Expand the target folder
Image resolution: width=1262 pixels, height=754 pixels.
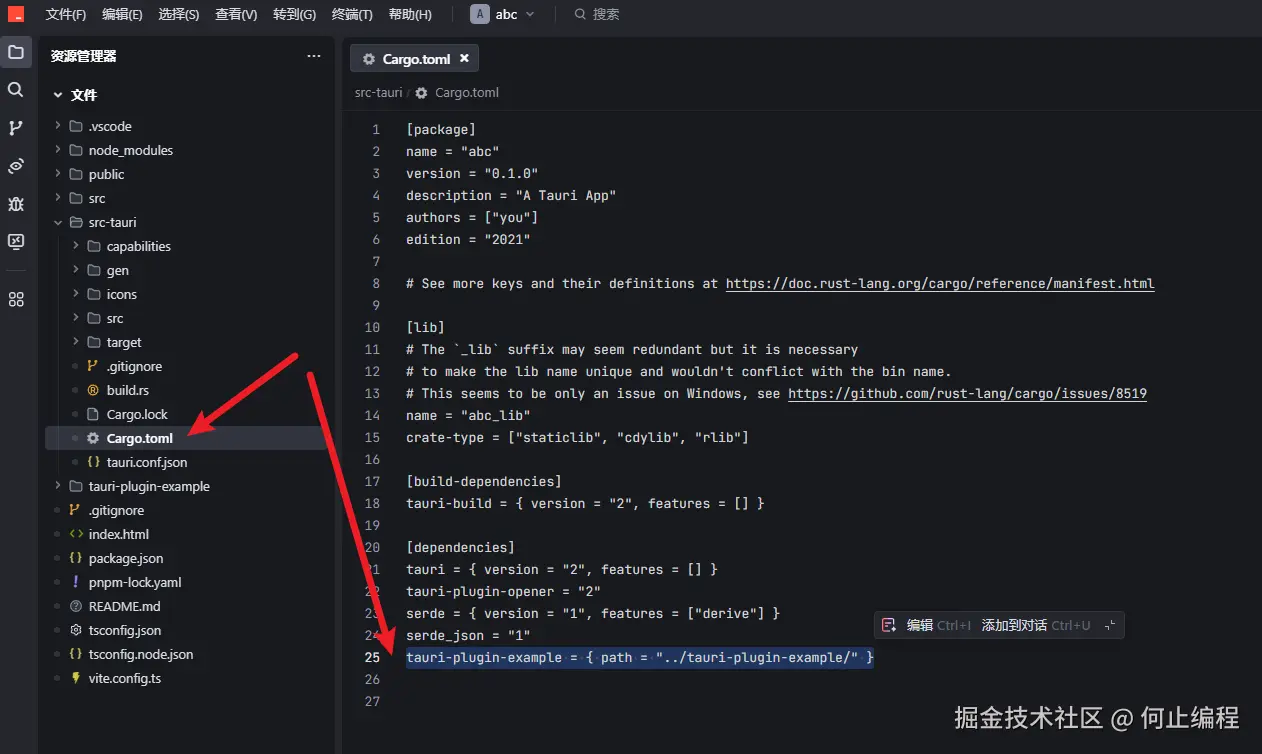[x=76, y=342]
